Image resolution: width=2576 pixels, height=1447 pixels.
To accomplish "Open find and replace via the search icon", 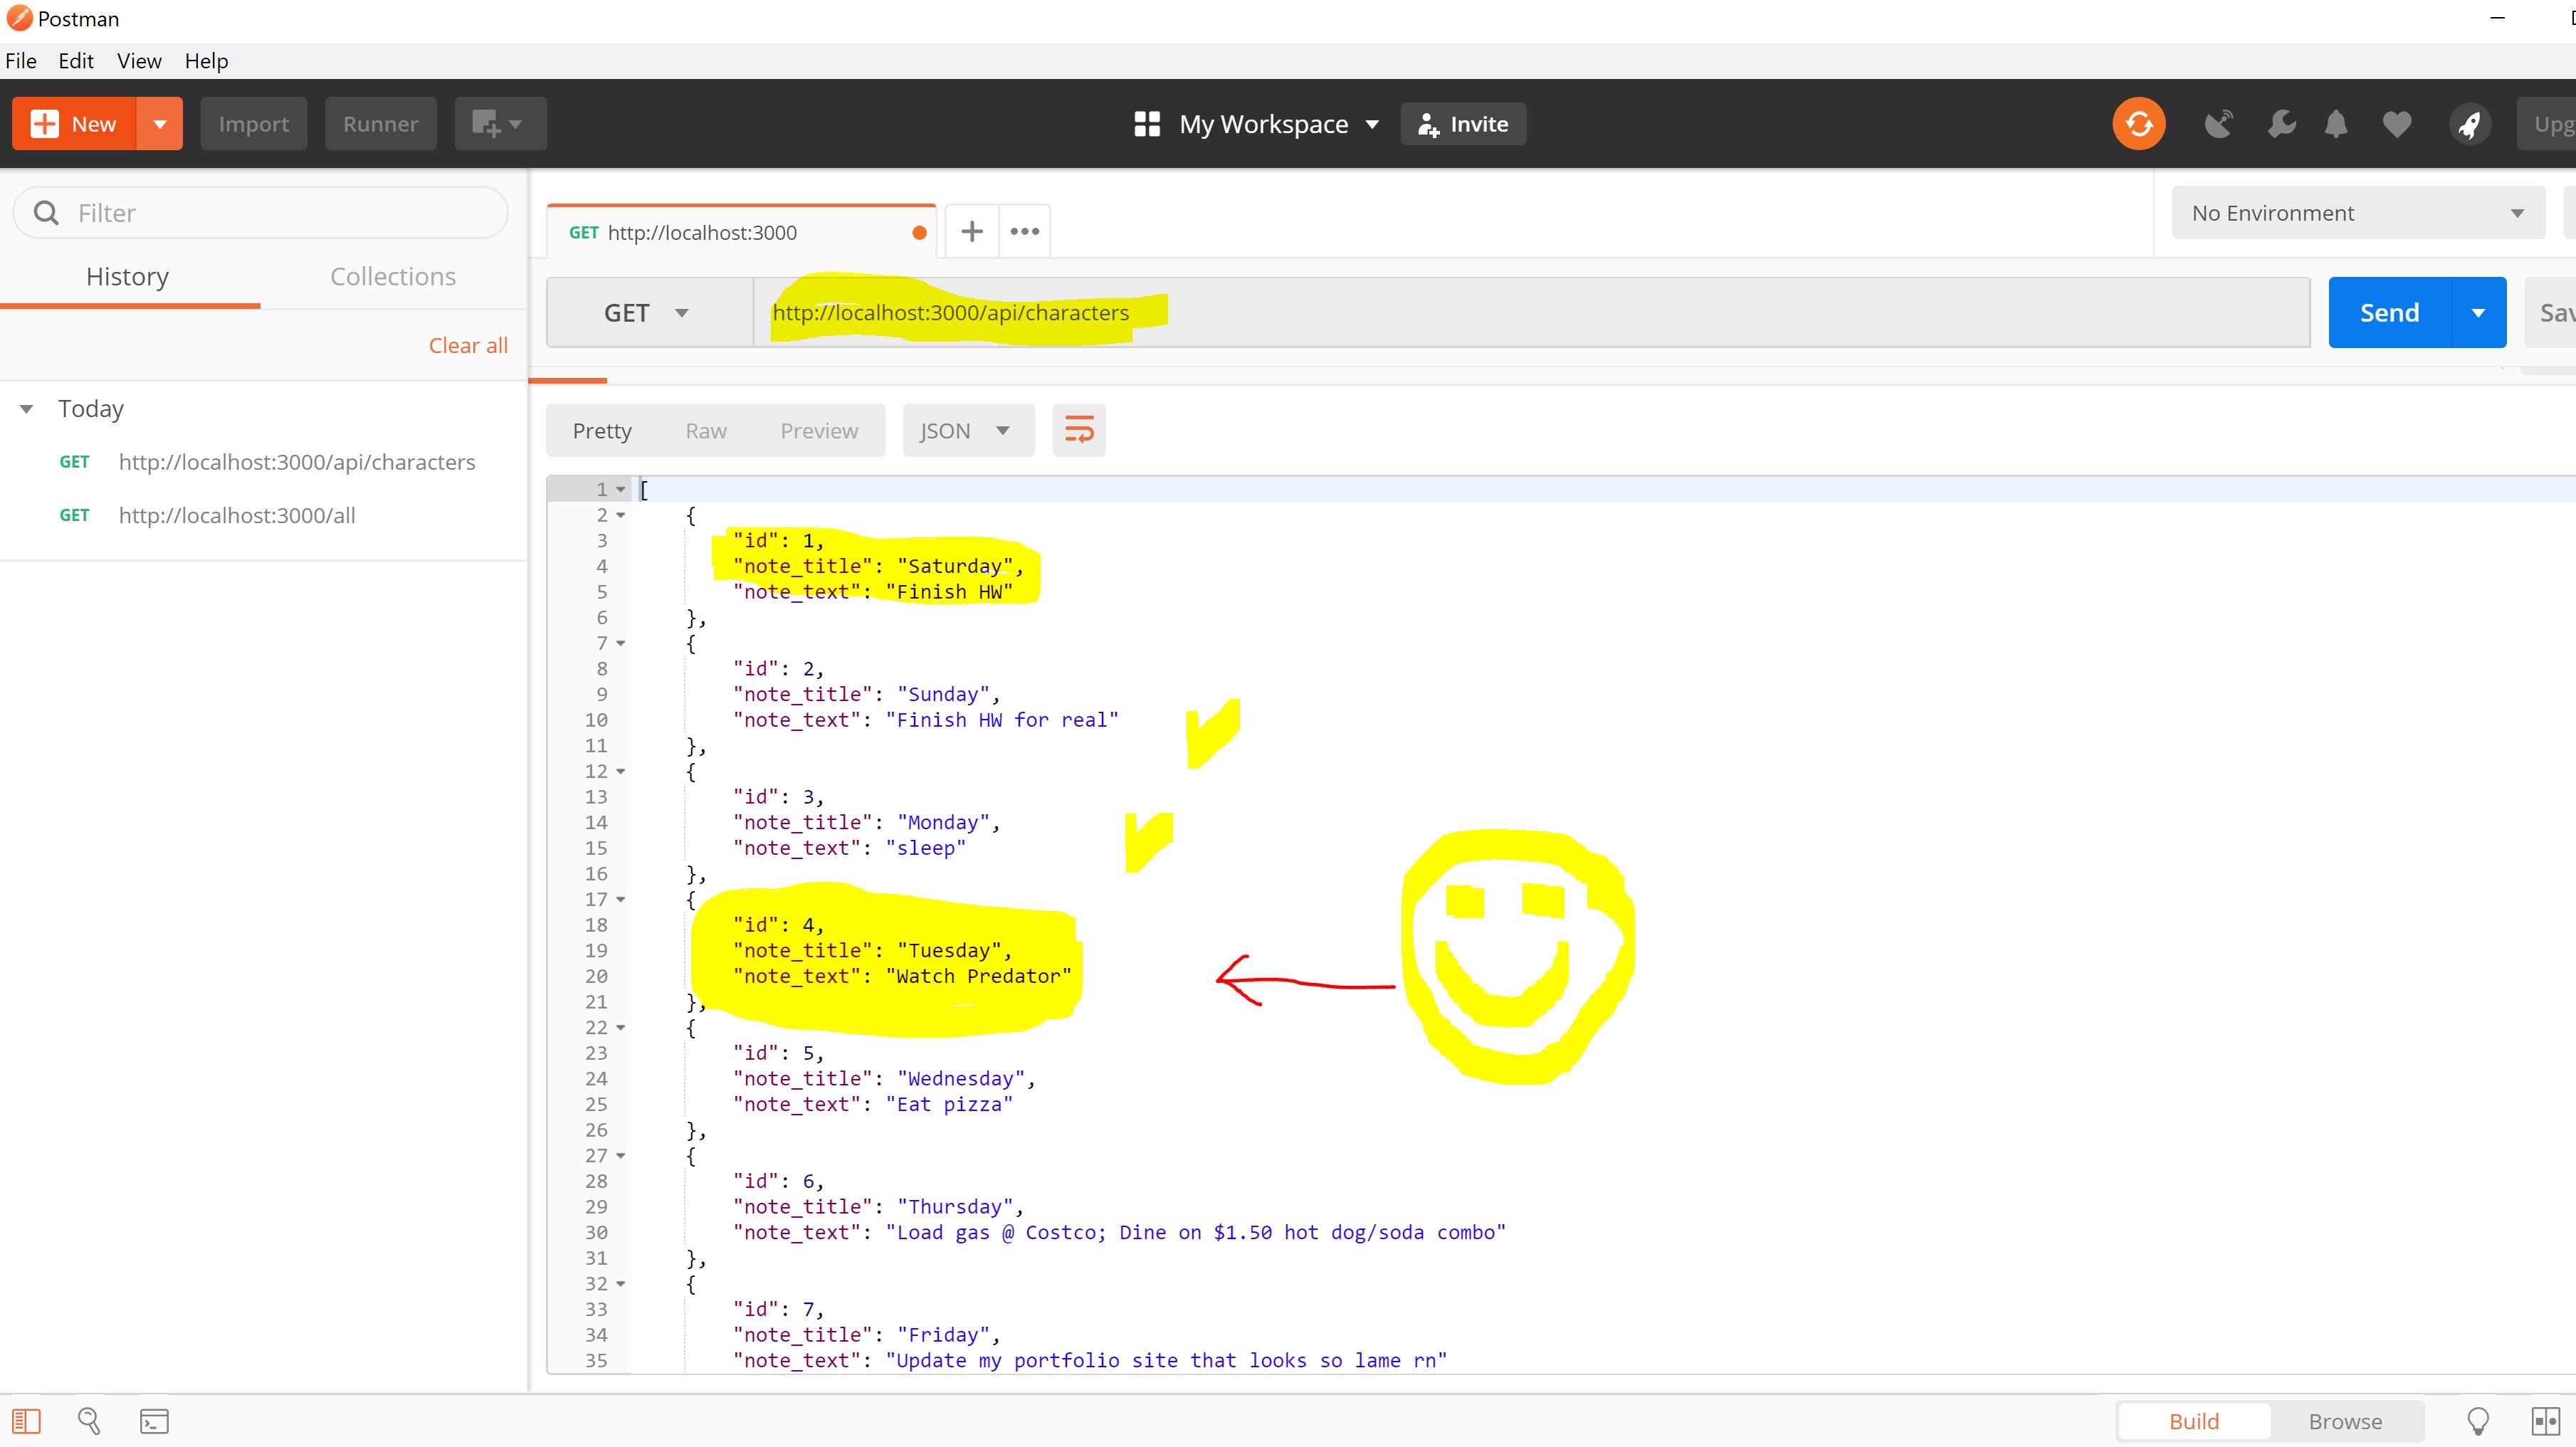I will 89,1420.
